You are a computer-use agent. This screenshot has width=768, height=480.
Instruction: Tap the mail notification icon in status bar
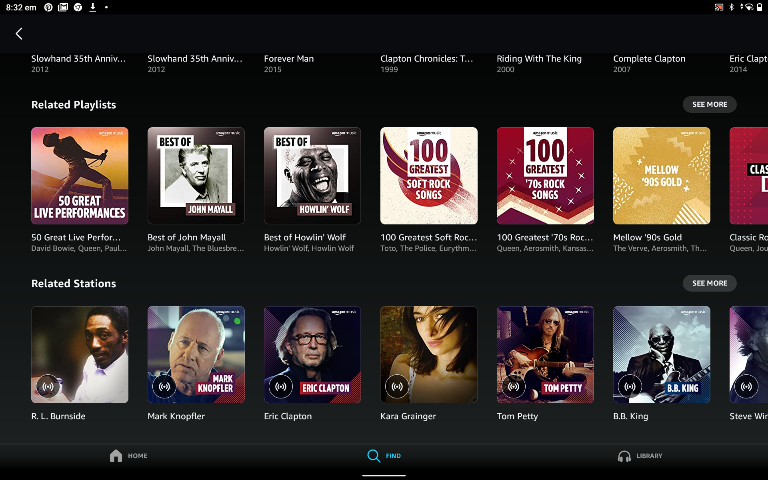pyautogui.click(x=63, y=7)
